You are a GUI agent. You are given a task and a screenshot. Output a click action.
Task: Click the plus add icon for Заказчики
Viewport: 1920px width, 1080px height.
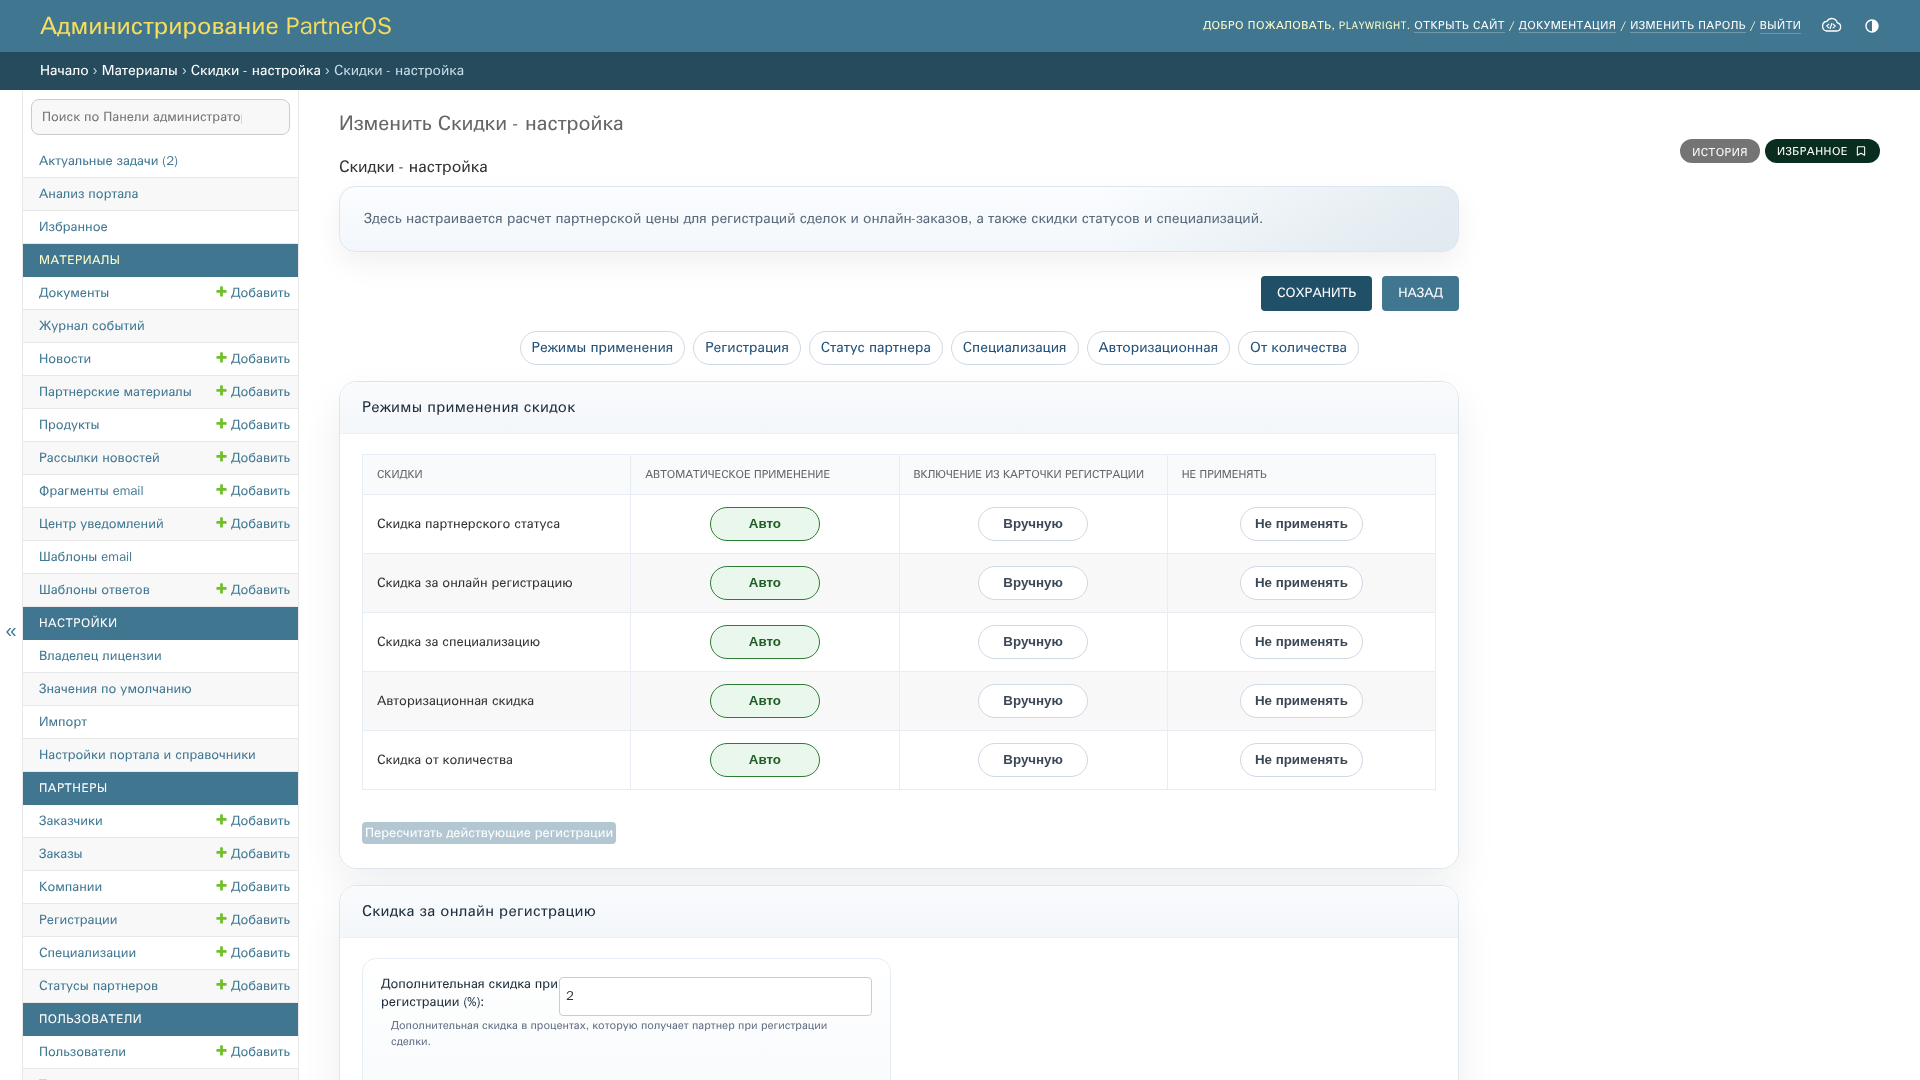pos(221,820)
